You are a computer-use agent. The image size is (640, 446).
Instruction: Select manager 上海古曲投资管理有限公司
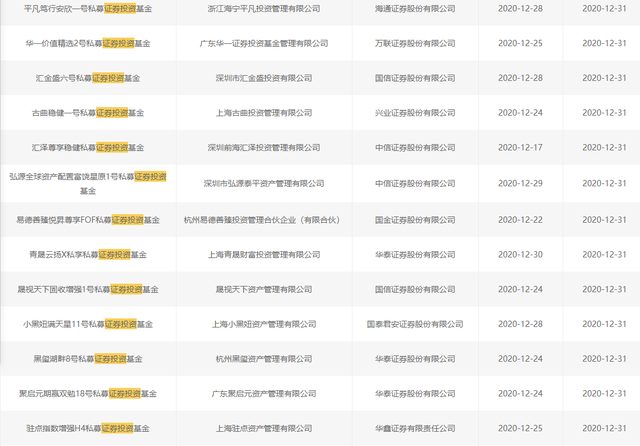coord(264,113)
